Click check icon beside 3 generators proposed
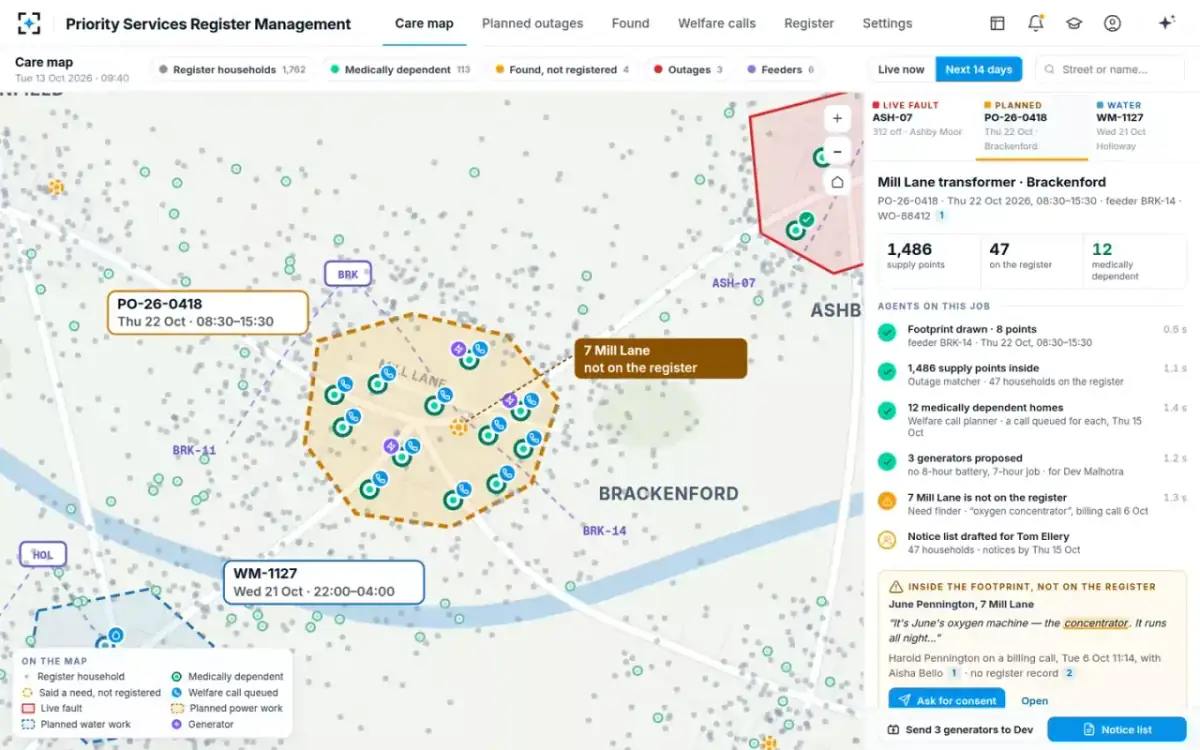 887,461
